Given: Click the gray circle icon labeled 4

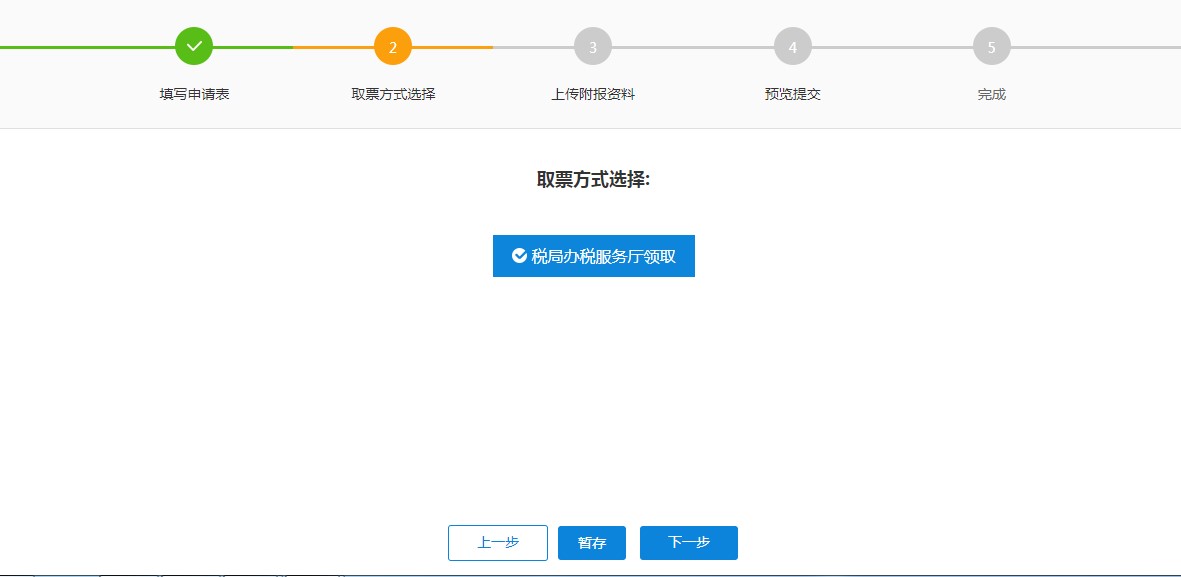Looking at the screenshot, I should (791, 44).
